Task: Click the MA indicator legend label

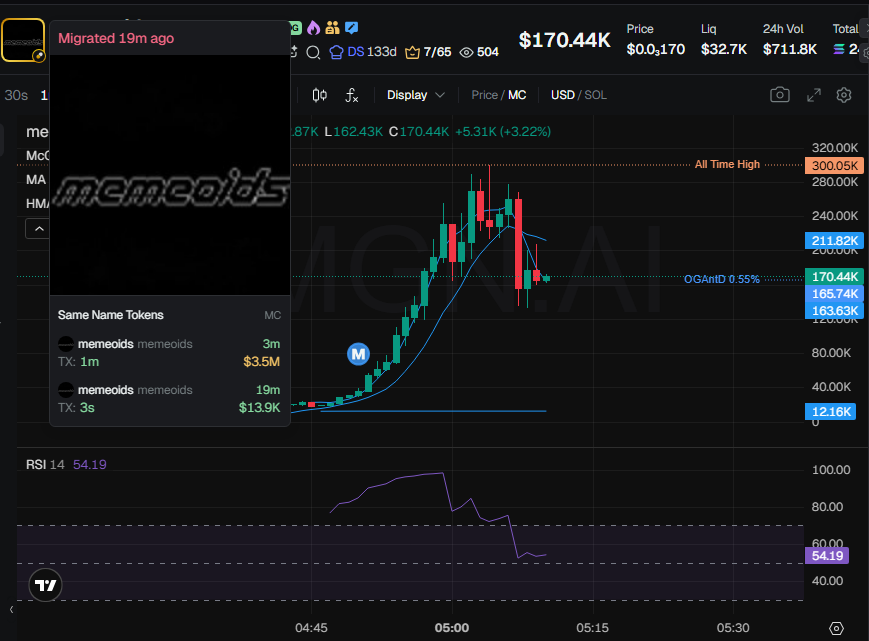Action: (36, 180)
